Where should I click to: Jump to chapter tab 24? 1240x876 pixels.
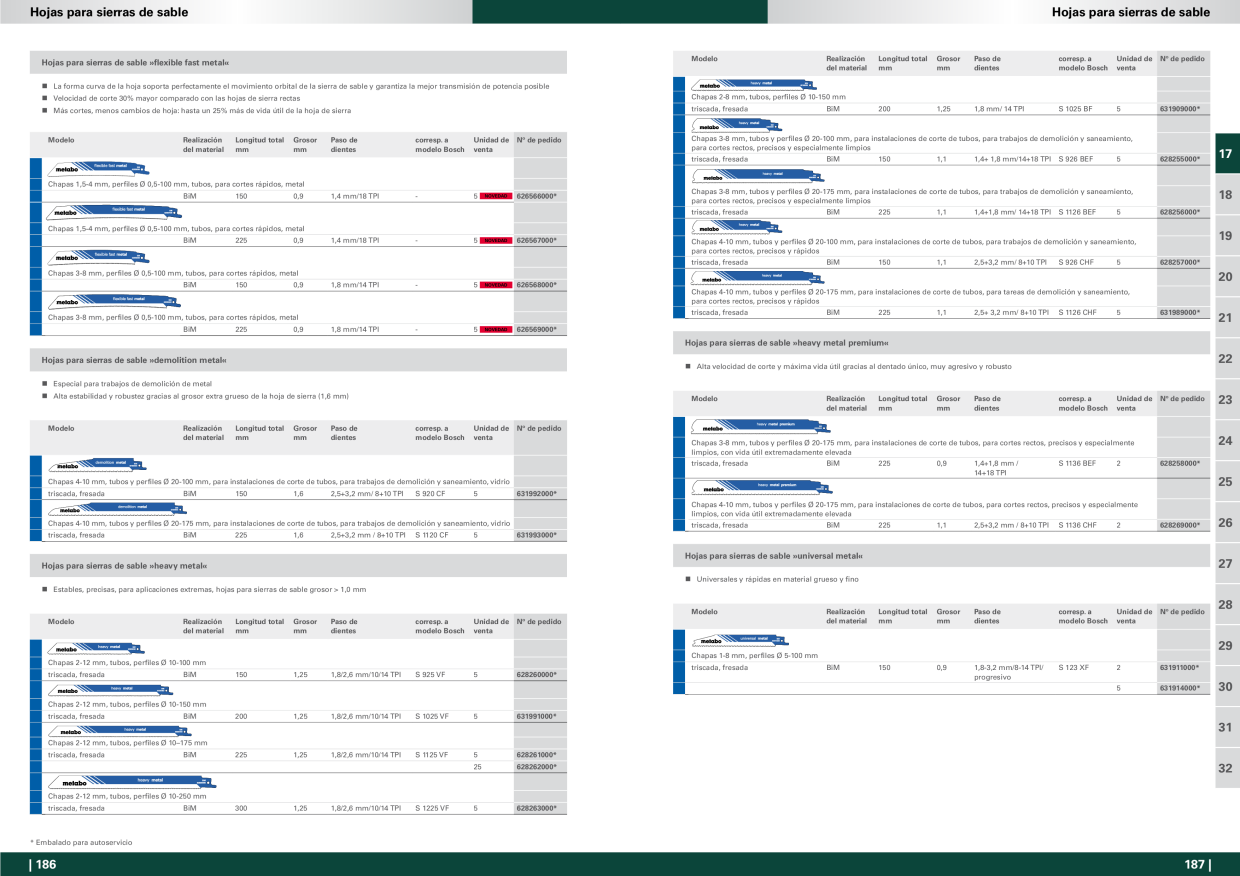1227,441
